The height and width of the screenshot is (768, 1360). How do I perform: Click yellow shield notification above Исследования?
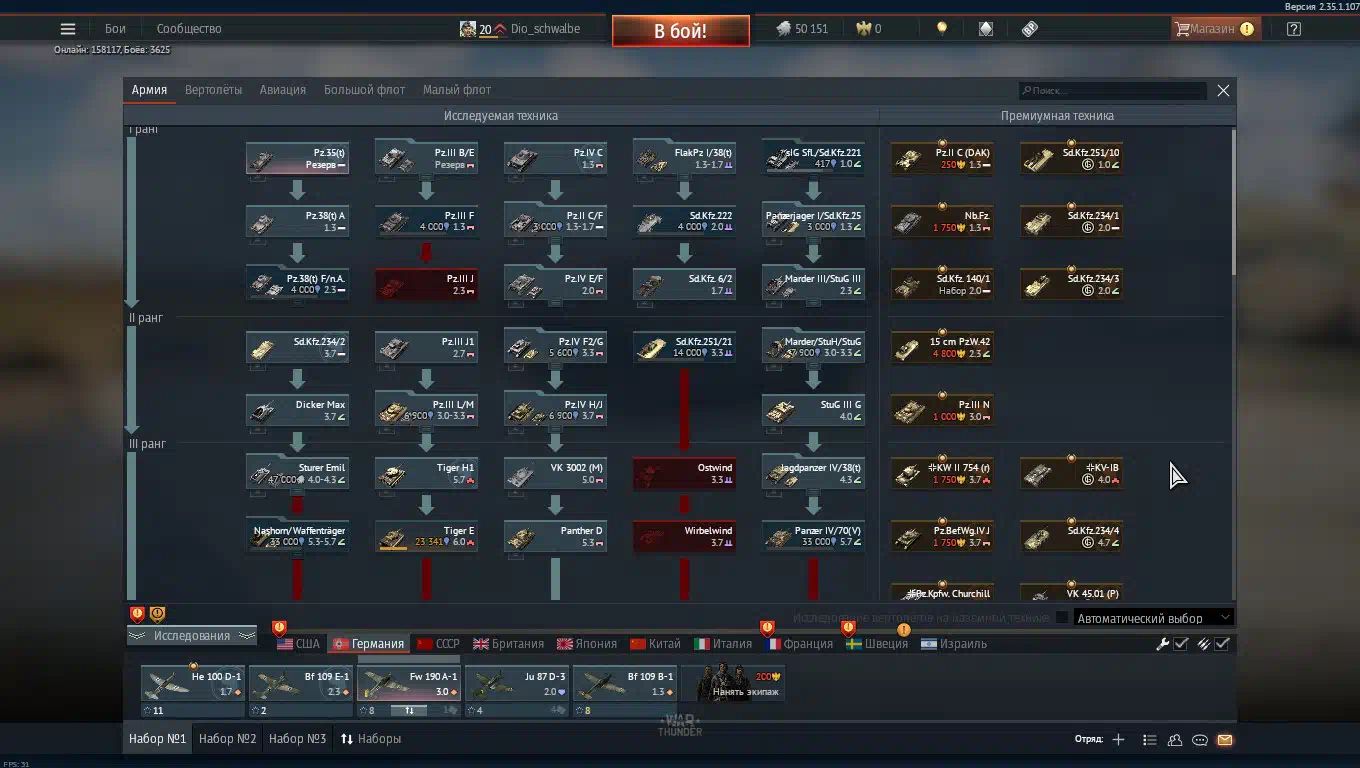pos(158,614)
